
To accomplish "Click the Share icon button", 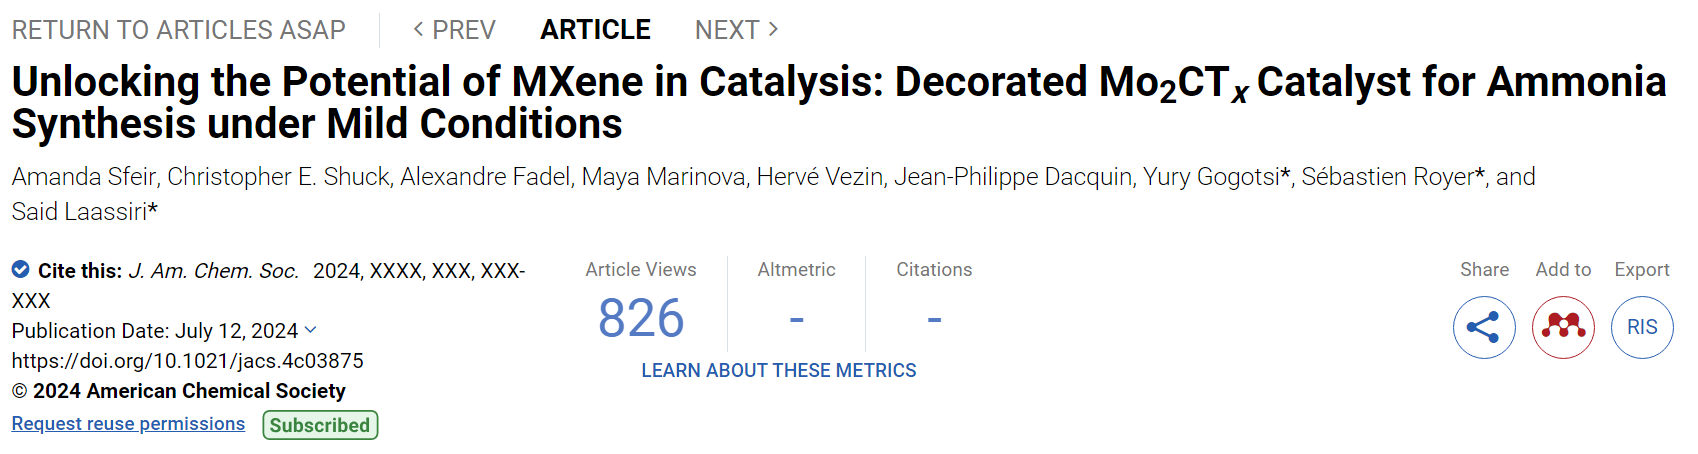I will pos(1484,327).
